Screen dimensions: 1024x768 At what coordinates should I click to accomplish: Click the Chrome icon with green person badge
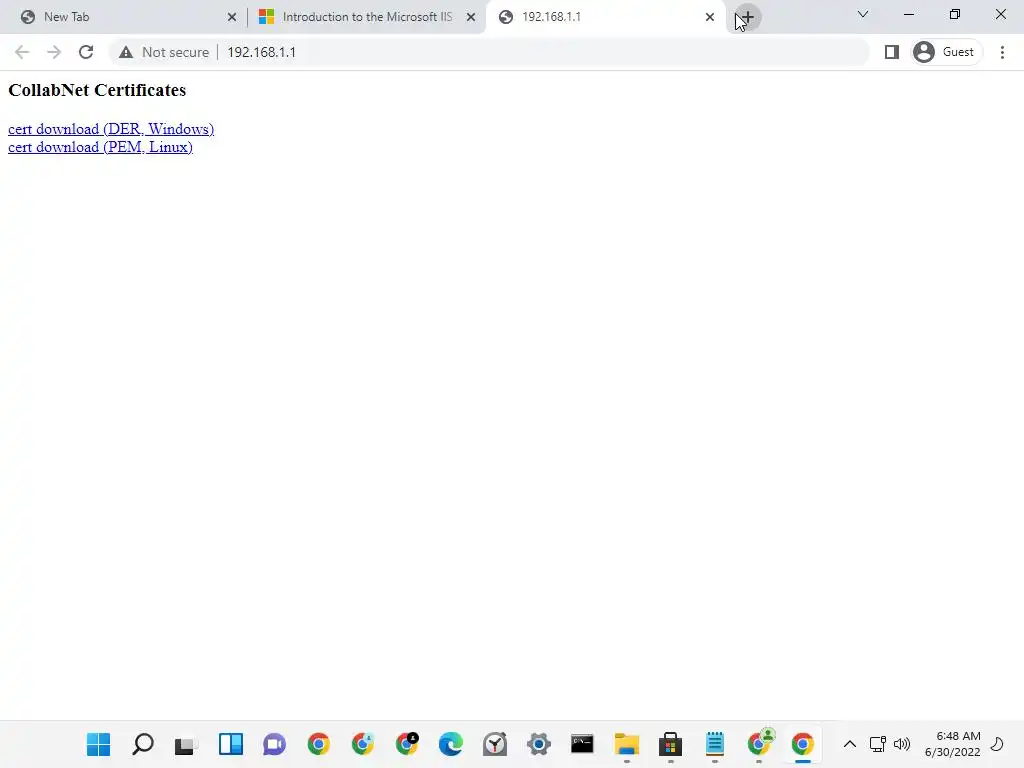tap(759, 743)
